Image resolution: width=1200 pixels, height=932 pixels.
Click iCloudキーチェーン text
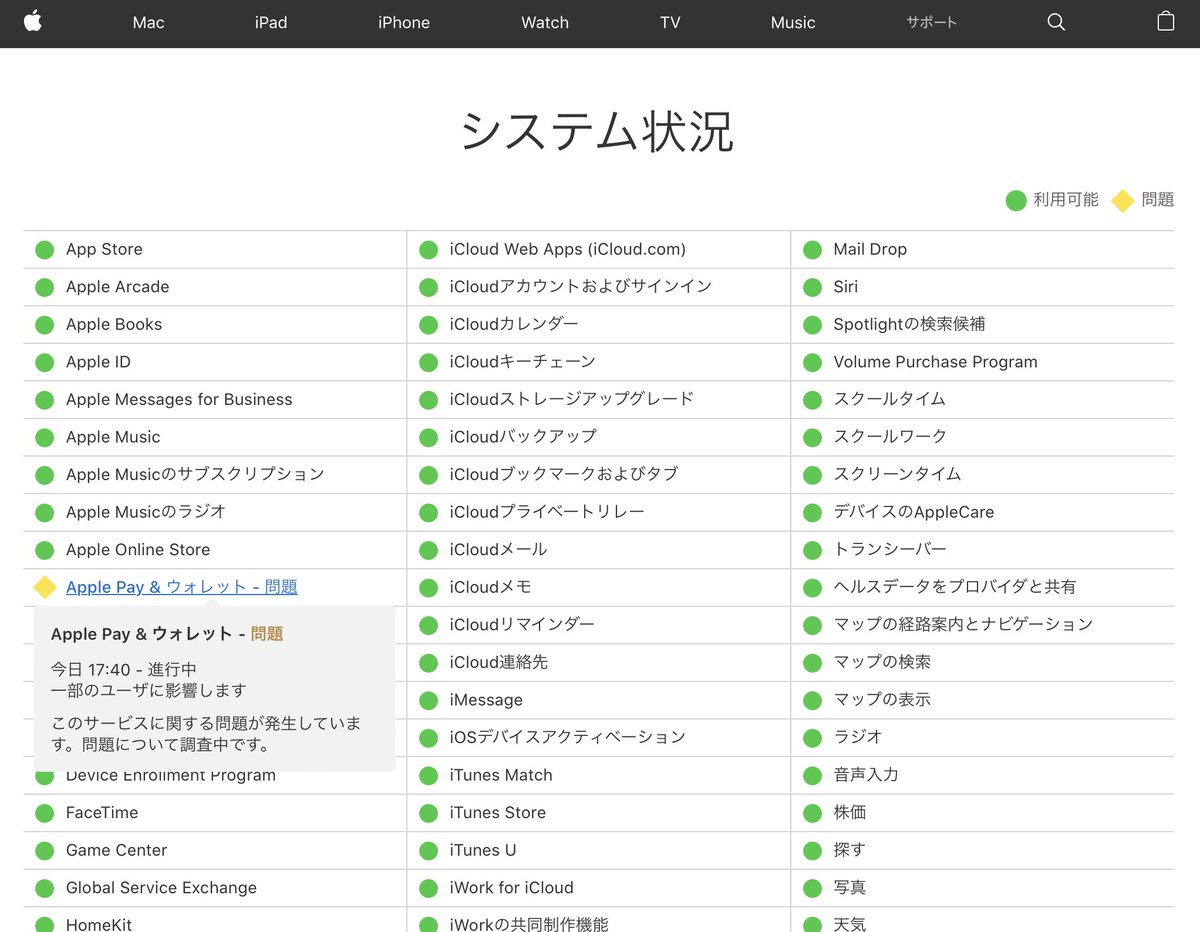coord(523,362)
